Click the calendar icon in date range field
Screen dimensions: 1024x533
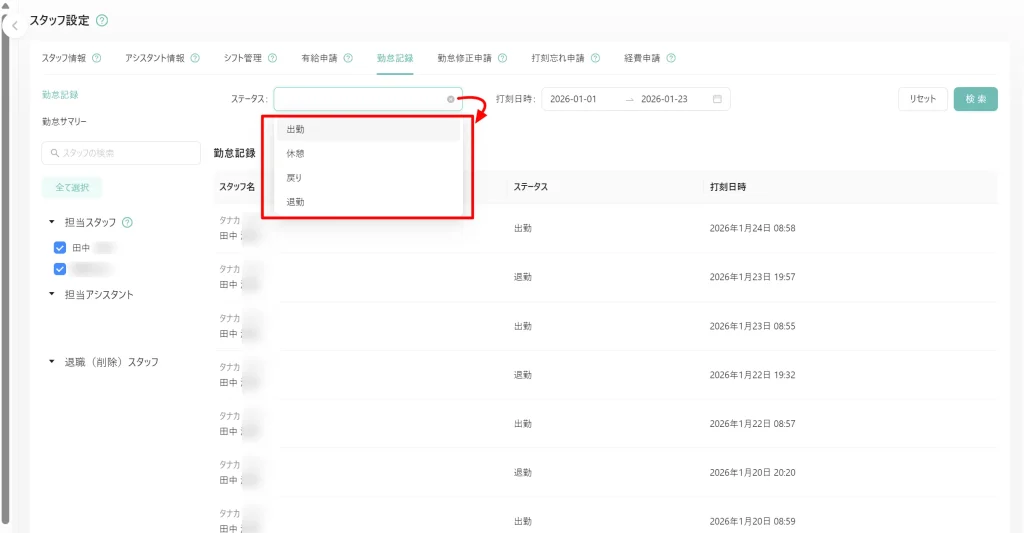pos(717,99)
